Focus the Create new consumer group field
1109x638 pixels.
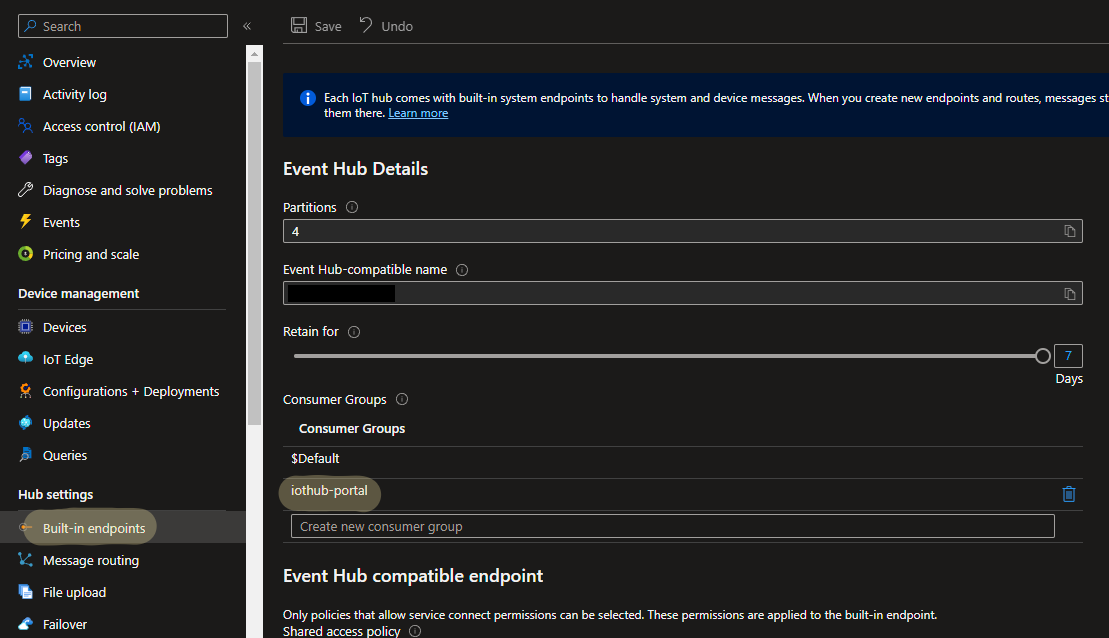point(672,526)
